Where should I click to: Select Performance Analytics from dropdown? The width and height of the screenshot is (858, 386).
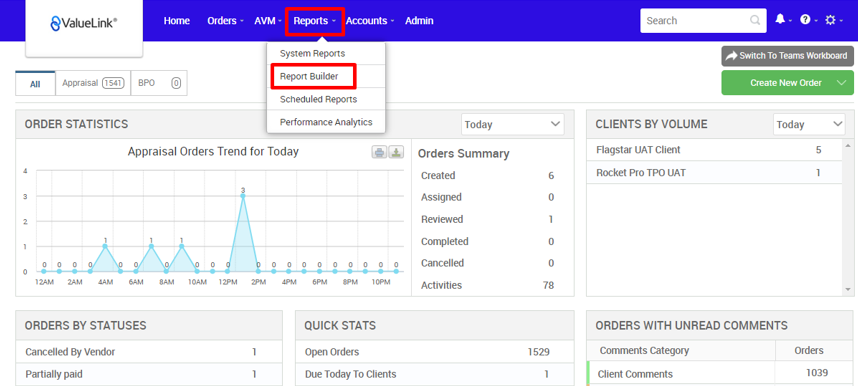click(x=326, y=122)
